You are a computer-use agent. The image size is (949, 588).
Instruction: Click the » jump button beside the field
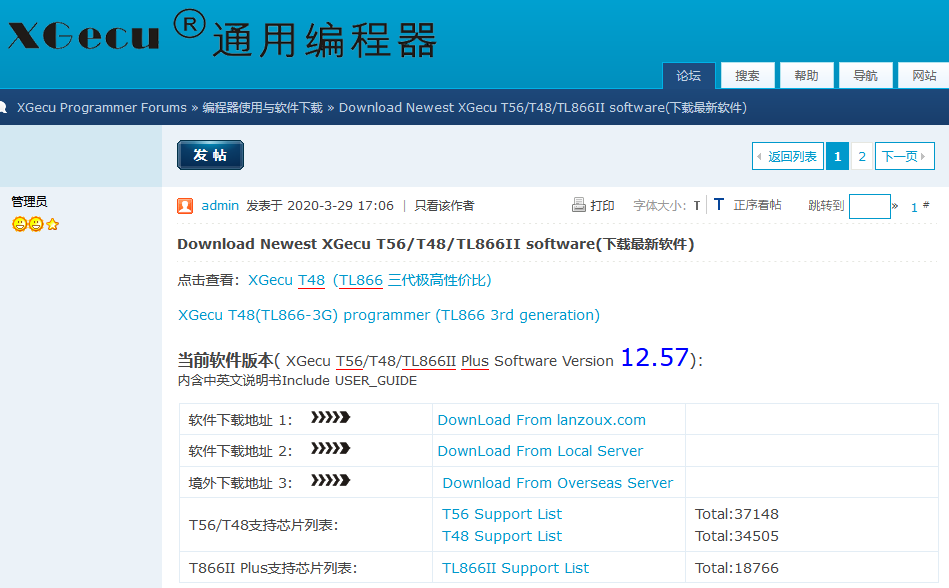[895, 206]
